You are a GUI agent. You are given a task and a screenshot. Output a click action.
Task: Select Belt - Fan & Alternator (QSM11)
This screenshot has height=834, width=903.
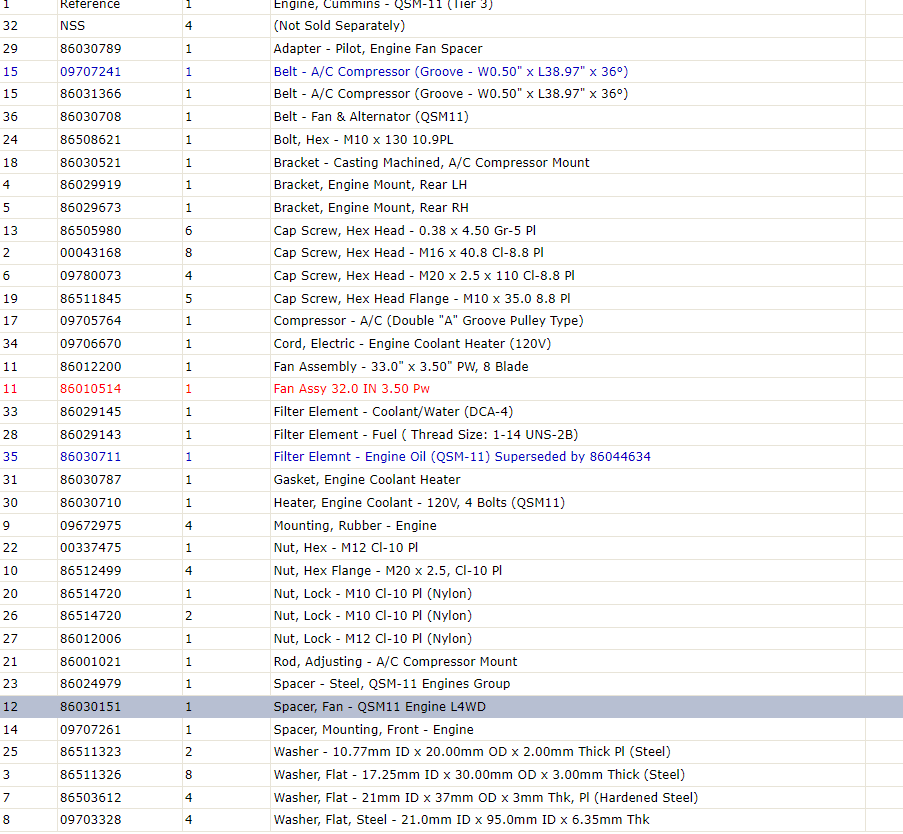point(371,117)
